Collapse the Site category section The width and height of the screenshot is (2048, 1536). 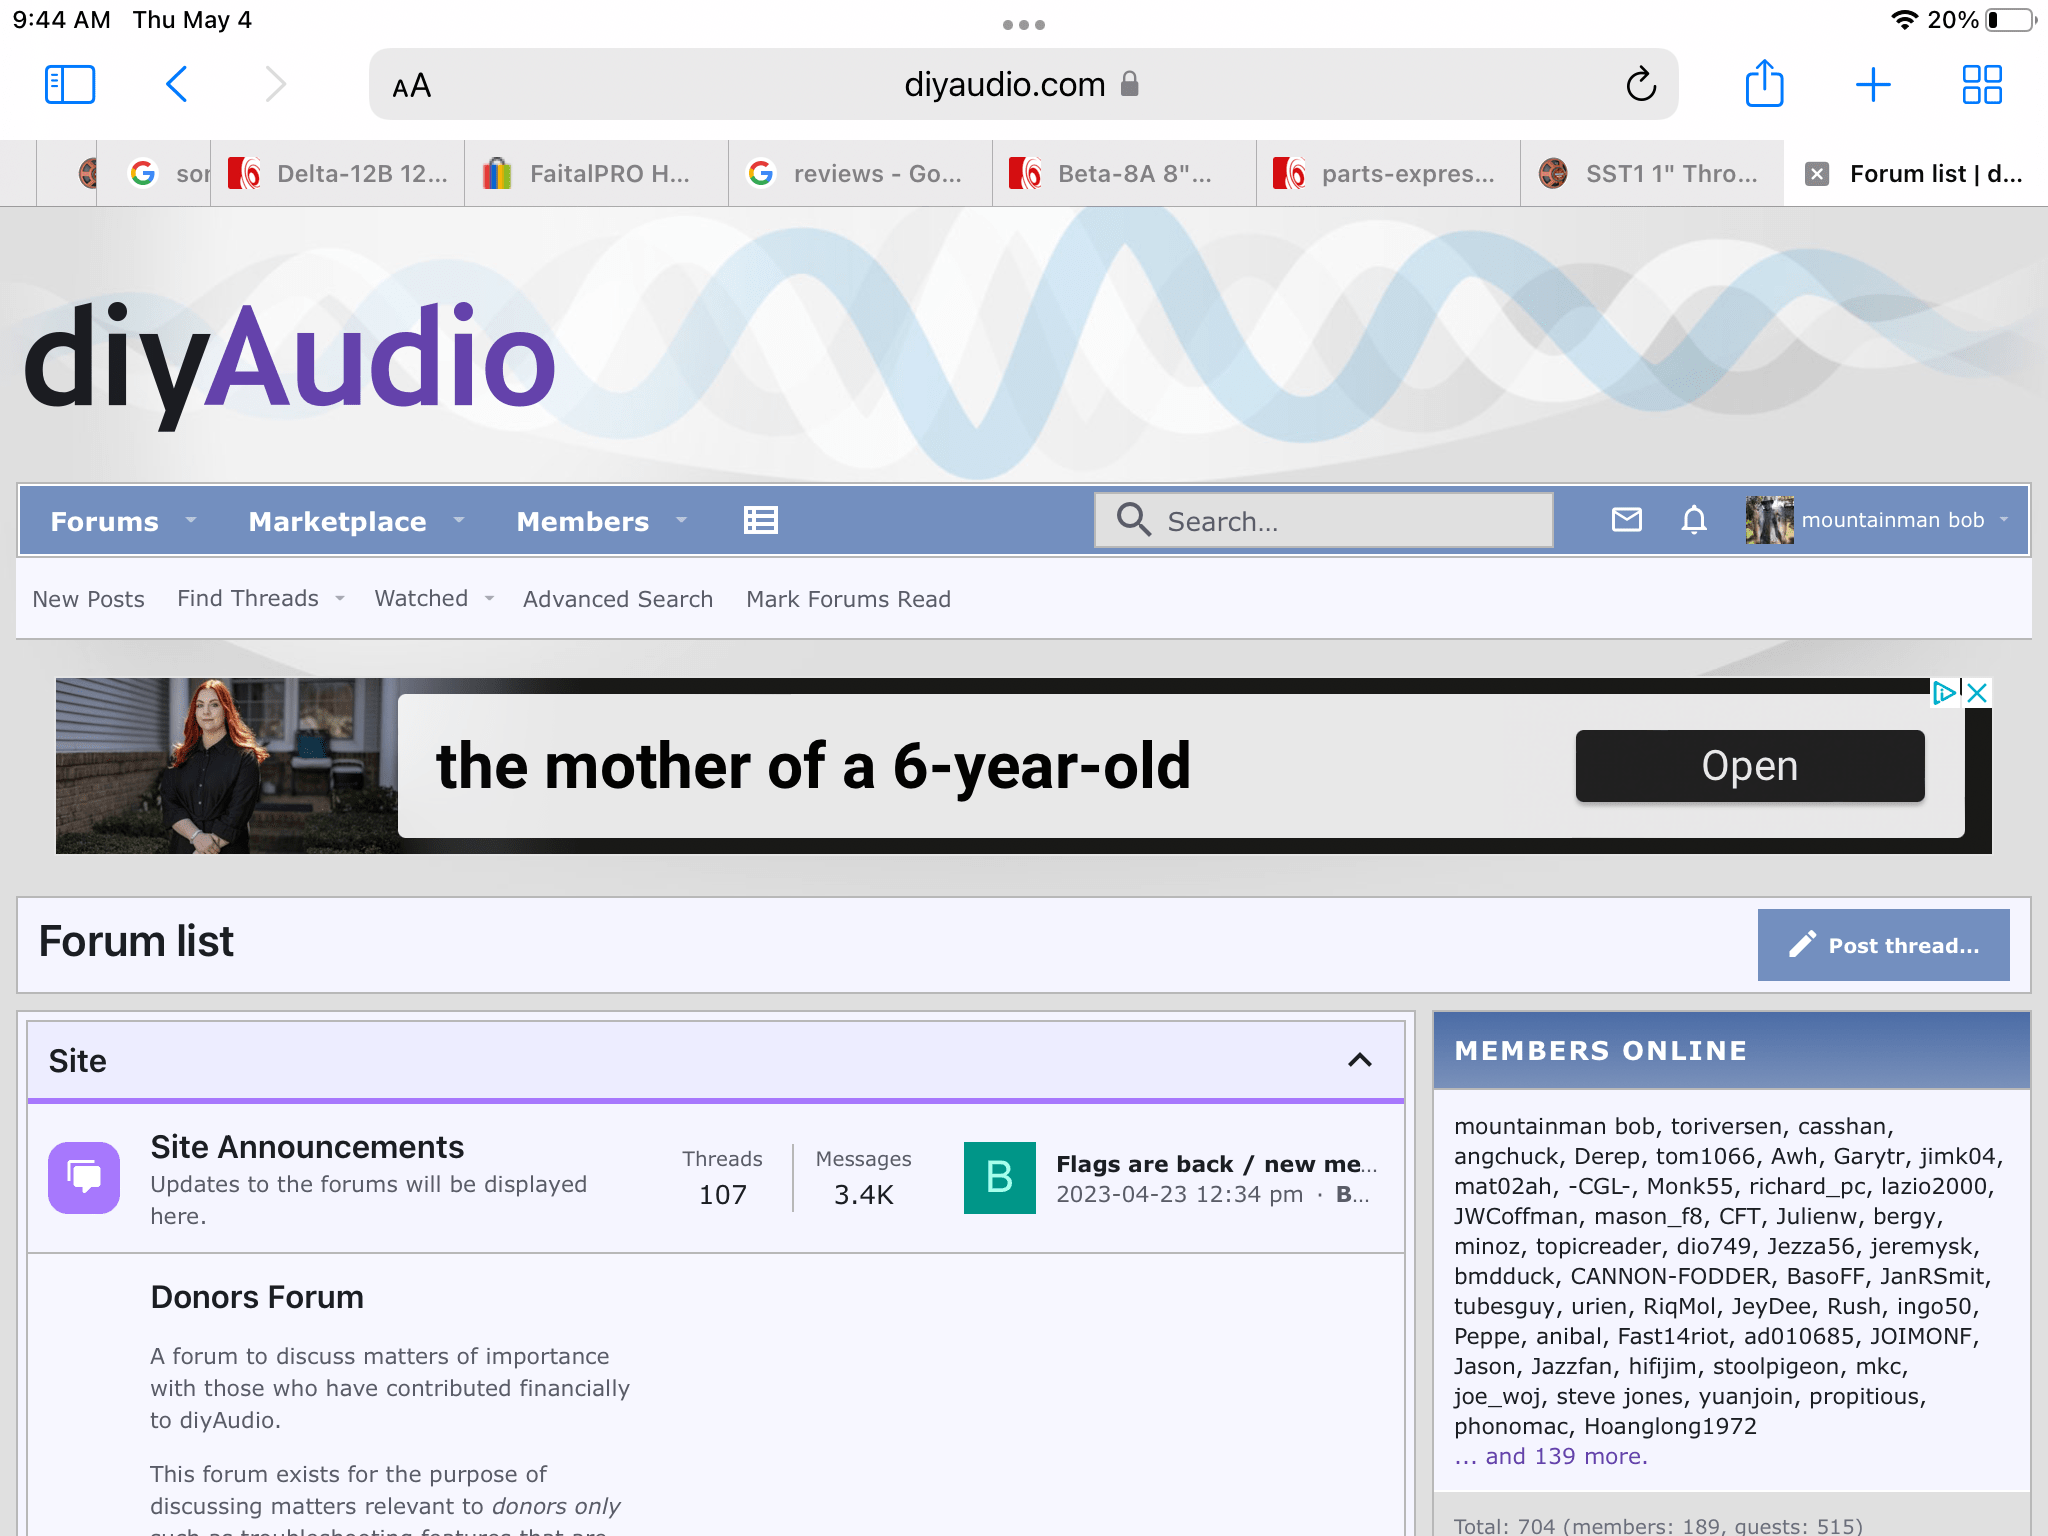point(1359,1060)
